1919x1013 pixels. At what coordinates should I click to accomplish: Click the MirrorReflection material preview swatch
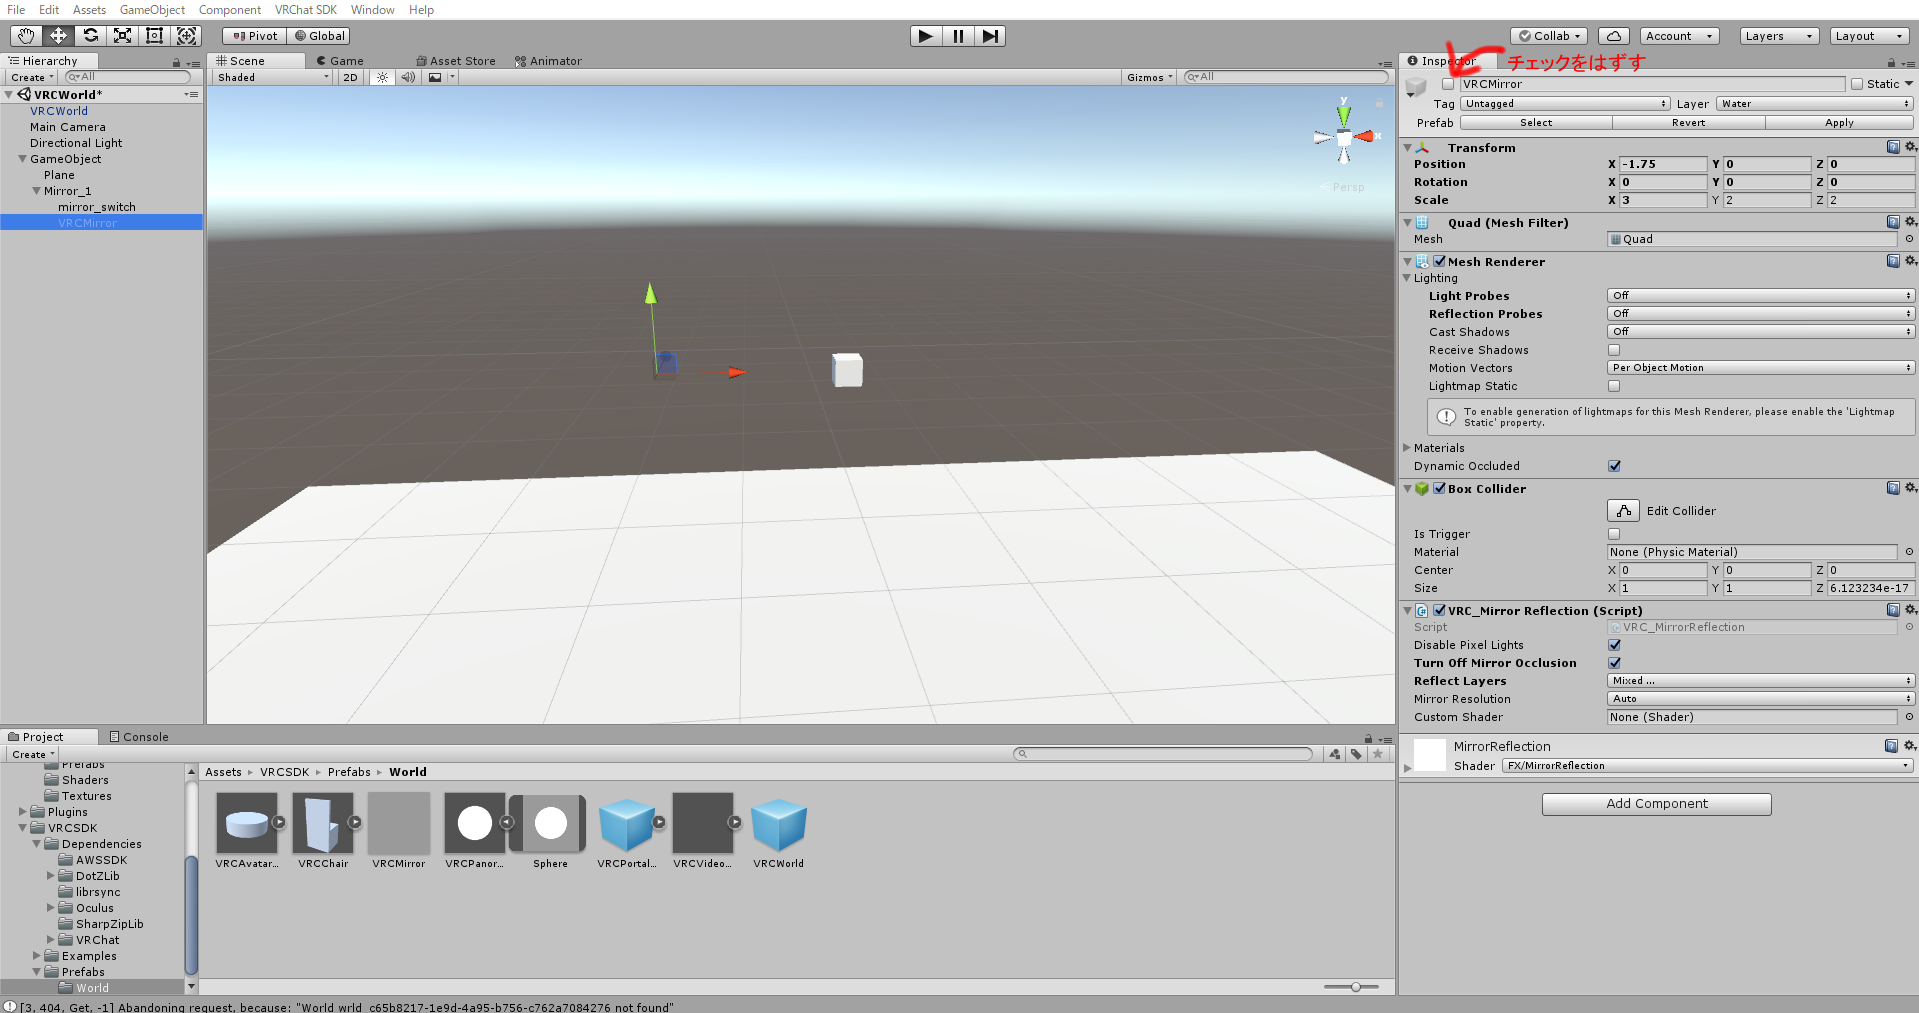[x=1430, y=755]
